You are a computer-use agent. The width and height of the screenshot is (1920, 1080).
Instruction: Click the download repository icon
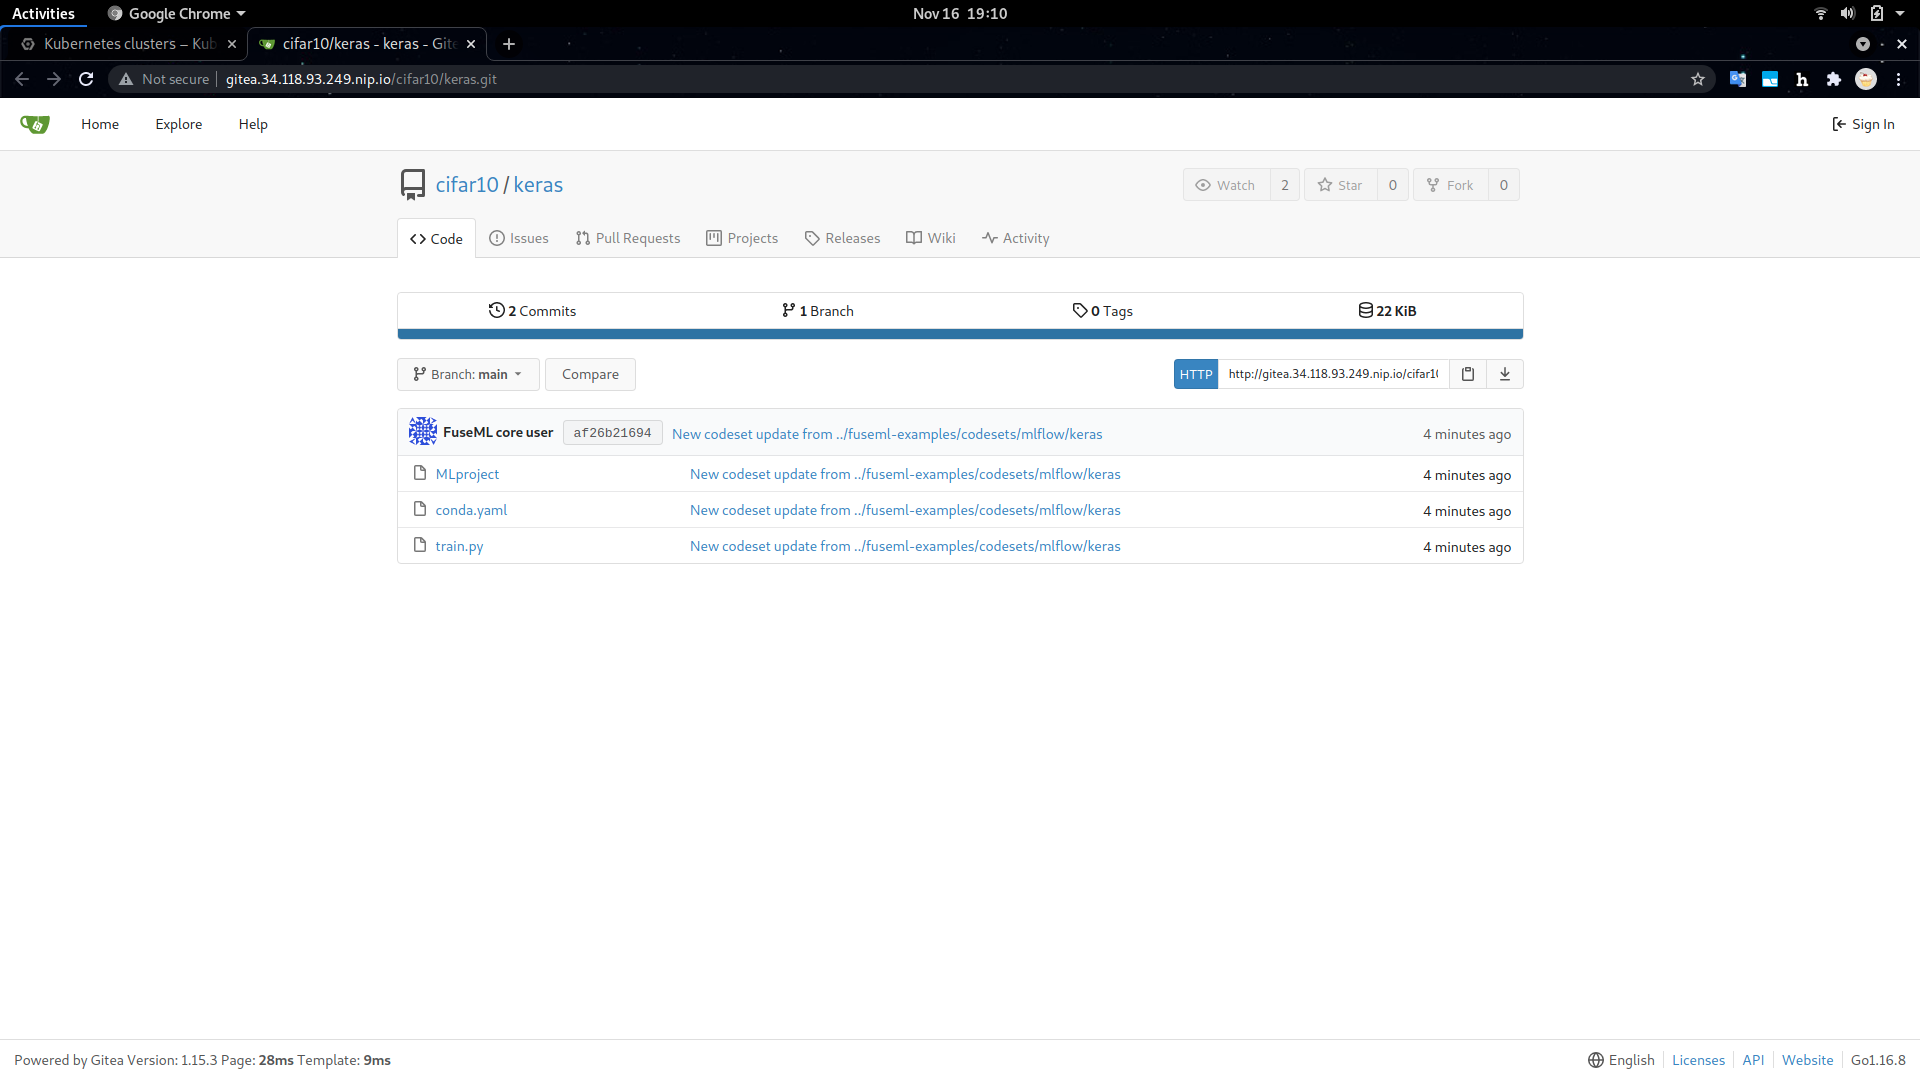pyautogui.click(x=1505, y=374)
